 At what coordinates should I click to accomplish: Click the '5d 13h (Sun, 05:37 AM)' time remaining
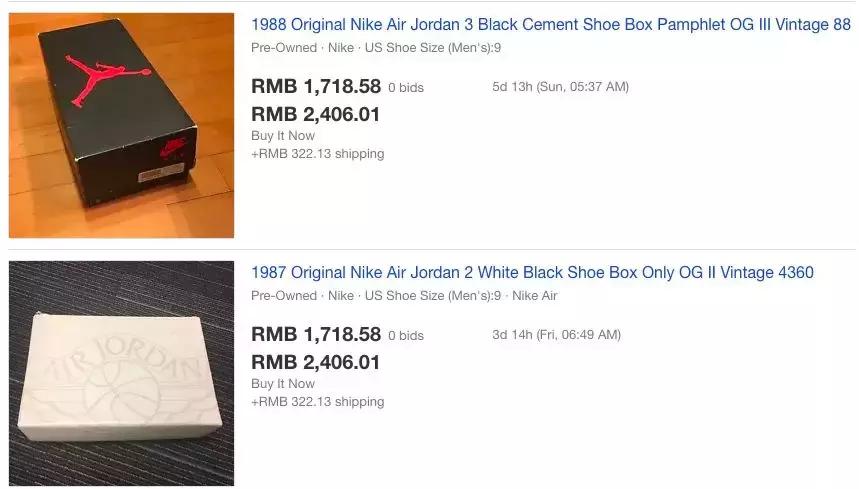(x=560, y=87)
